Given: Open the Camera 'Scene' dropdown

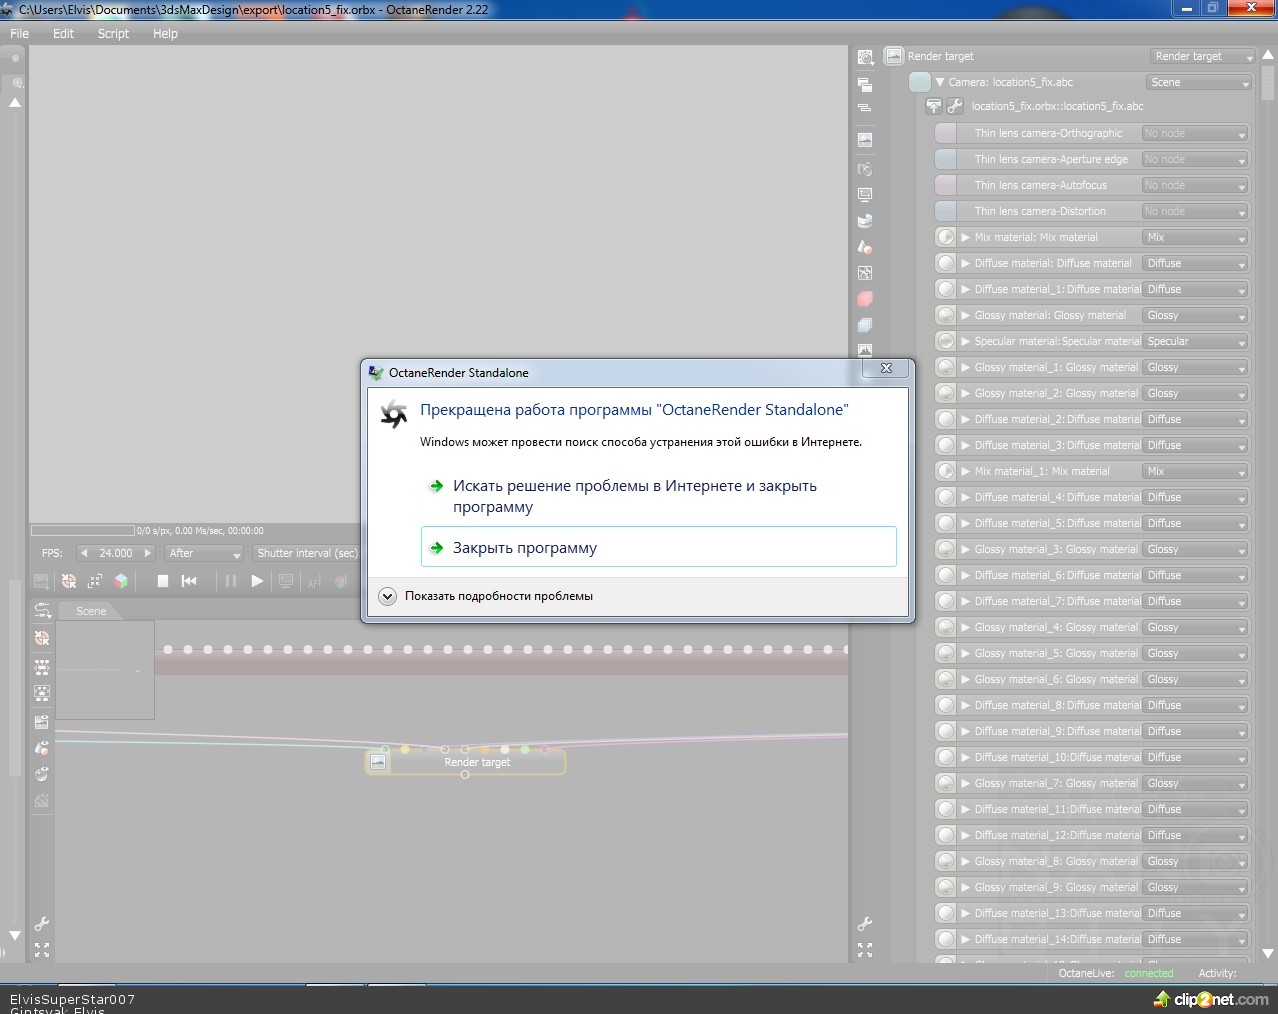Looking at the screenshot, I should pos(1199,82).
